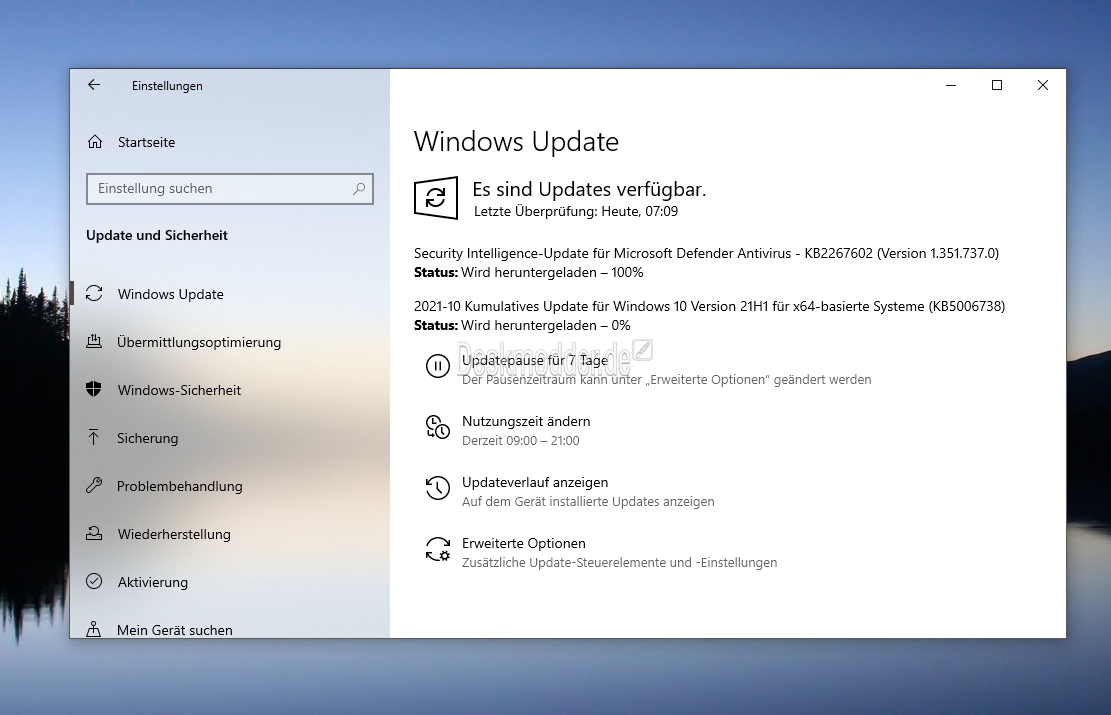Open Windows-Sicherheit settings page
This screenshot has width=1111, height=715.
(x=179, y=390)
